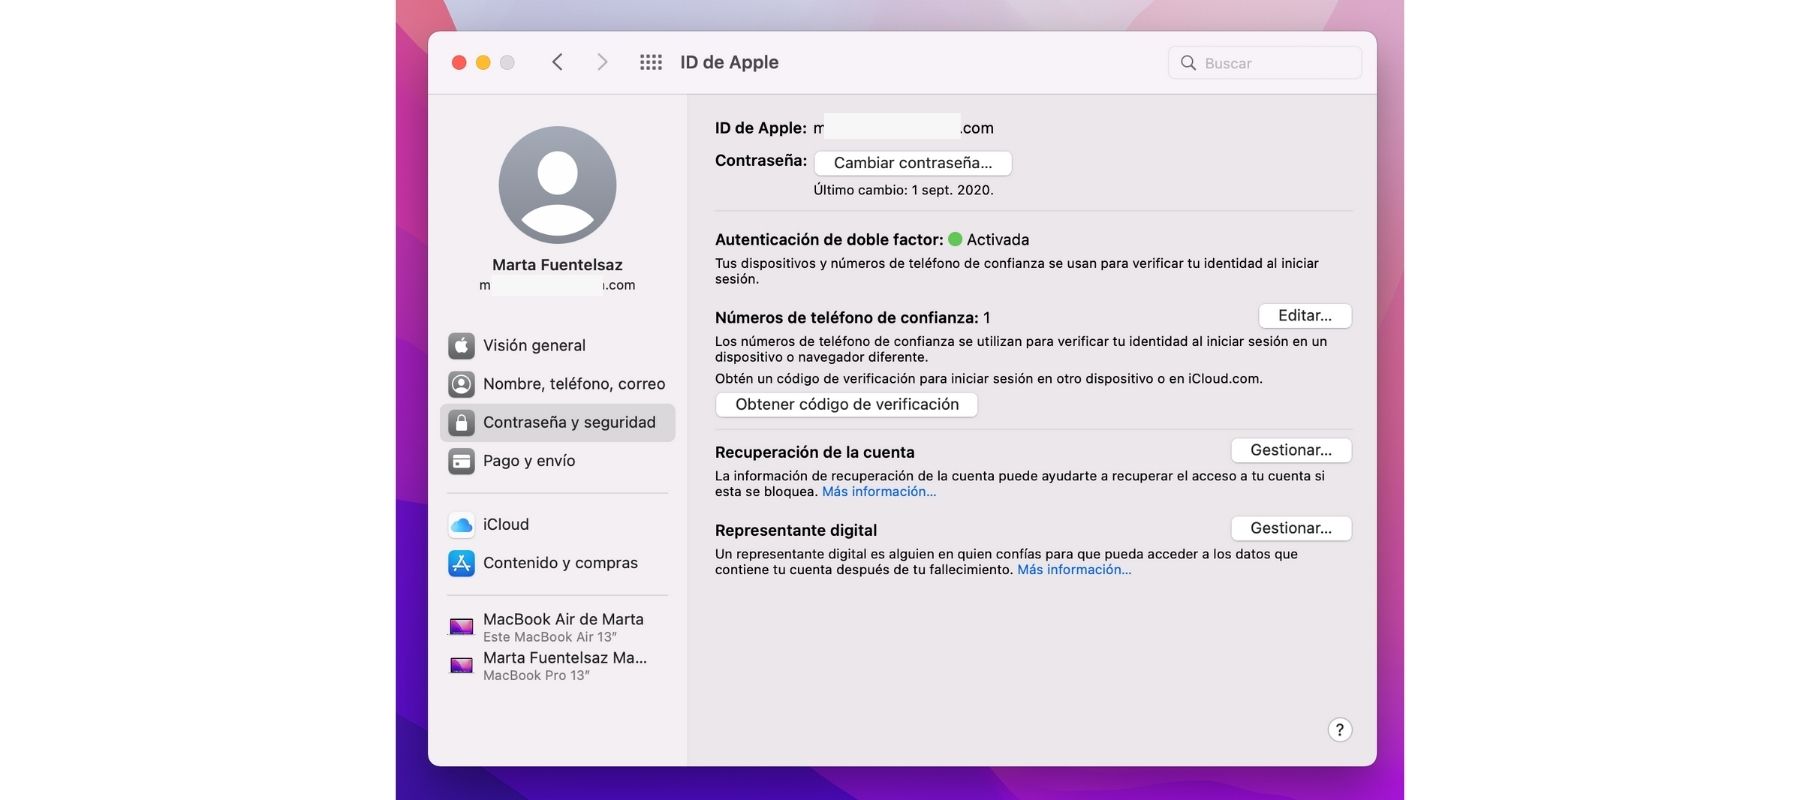Click the Recuperación de la cuenta heading
Screen dimensions: 1800x800
point(815,452)
